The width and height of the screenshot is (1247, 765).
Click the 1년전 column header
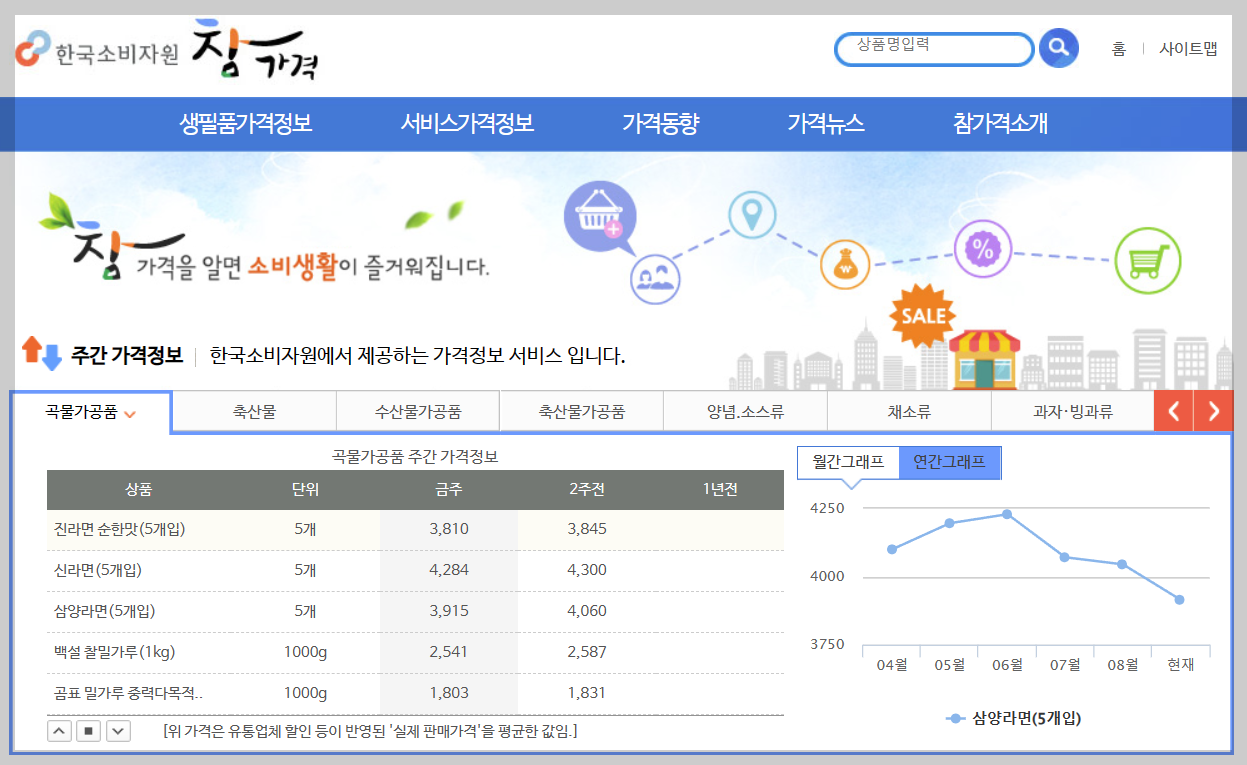720,490
